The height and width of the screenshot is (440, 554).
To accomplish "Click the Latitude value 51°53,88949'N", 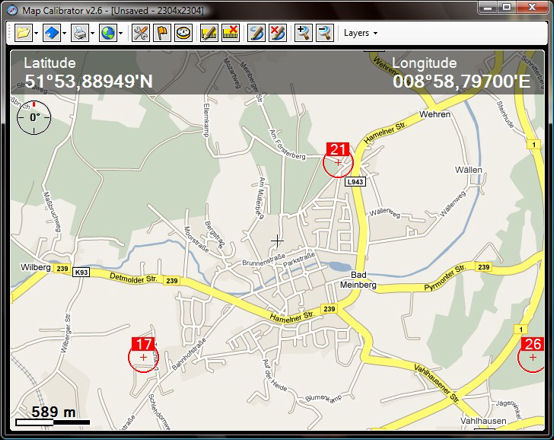I will coord(89,81).
